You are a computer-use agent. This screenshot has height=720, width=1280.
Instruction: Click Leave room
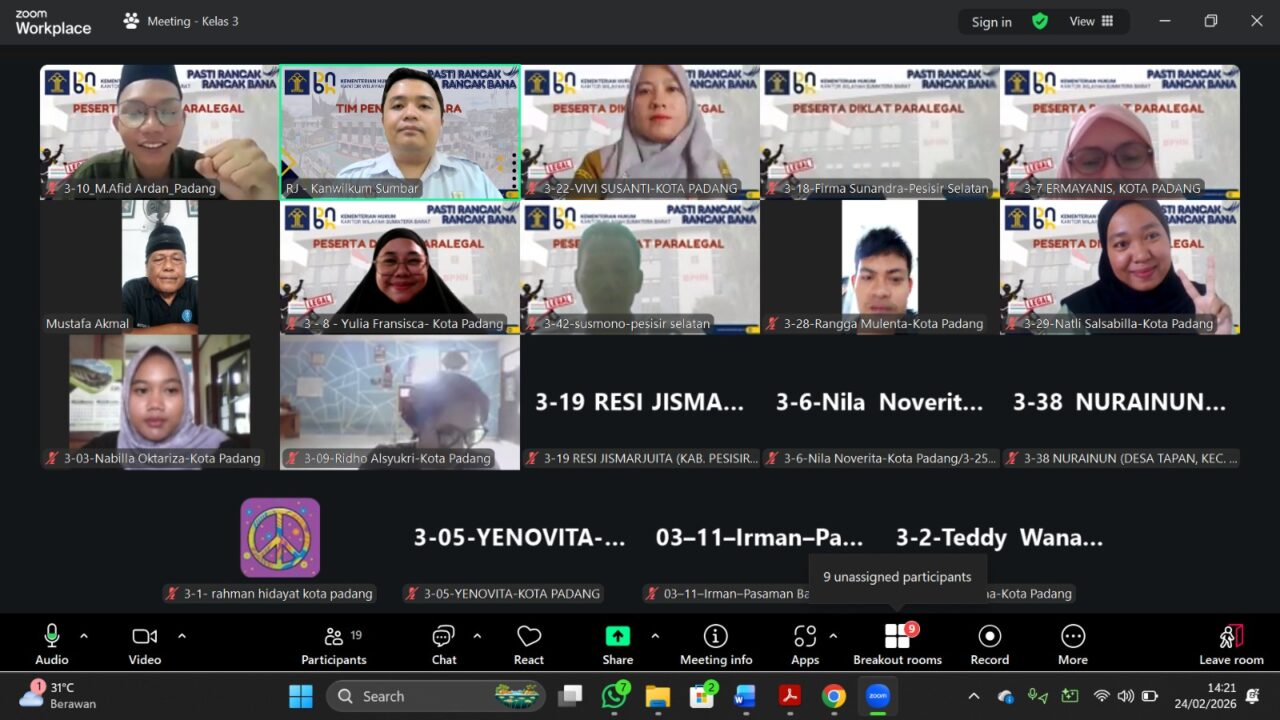1231,644
